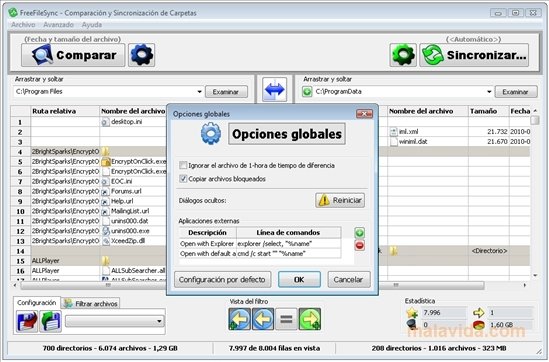Click Configuración por defecto button
Viewport: 549px width, 362px height.
click(222, 279)
